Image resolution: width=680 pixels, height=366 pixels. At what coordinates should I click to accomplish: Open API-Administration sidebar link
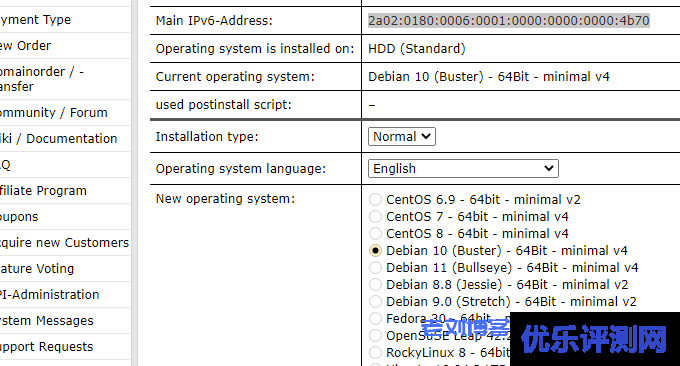[x=49, y=295]
